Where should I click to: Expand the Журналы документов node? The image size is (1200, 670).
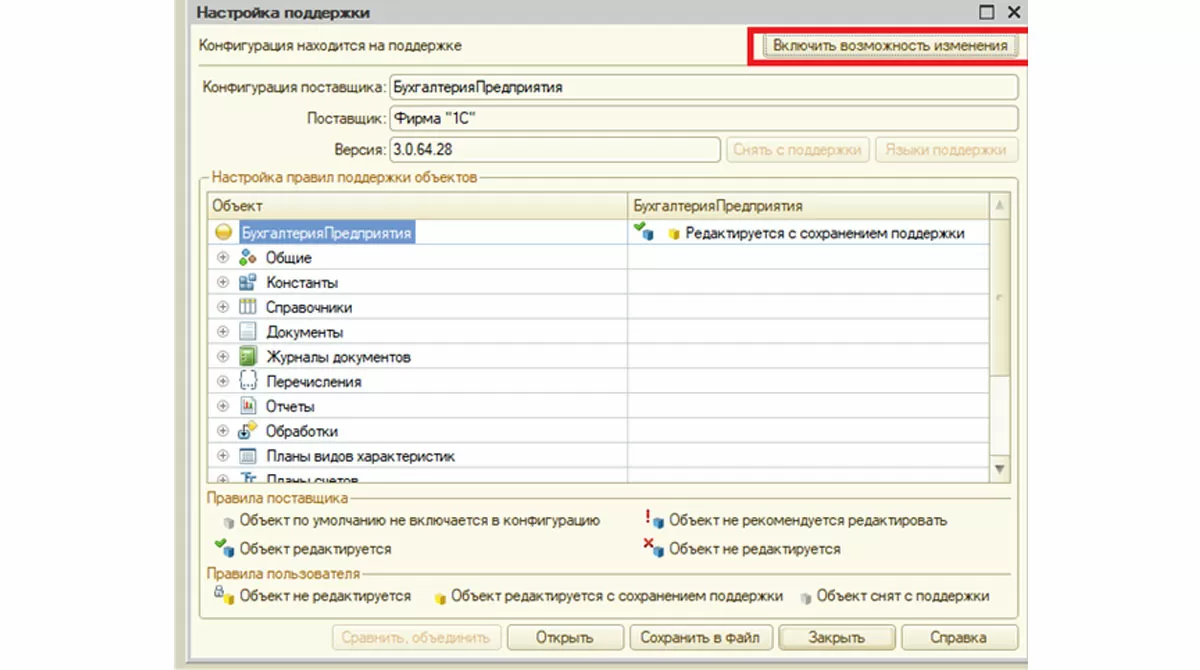[223, 357]
